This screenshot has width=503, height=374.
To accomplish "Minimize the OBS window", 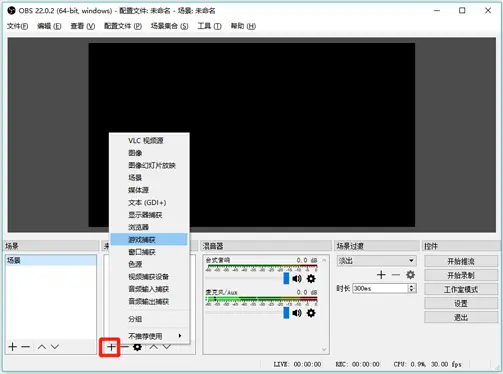I will tap(437, 11).
